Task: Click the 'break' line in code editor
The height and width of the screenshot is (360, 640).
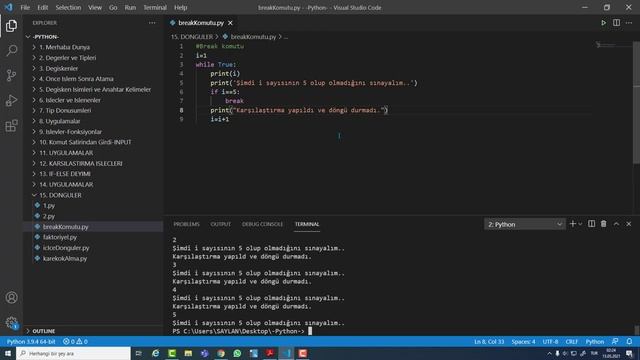Action: [234, 101]
